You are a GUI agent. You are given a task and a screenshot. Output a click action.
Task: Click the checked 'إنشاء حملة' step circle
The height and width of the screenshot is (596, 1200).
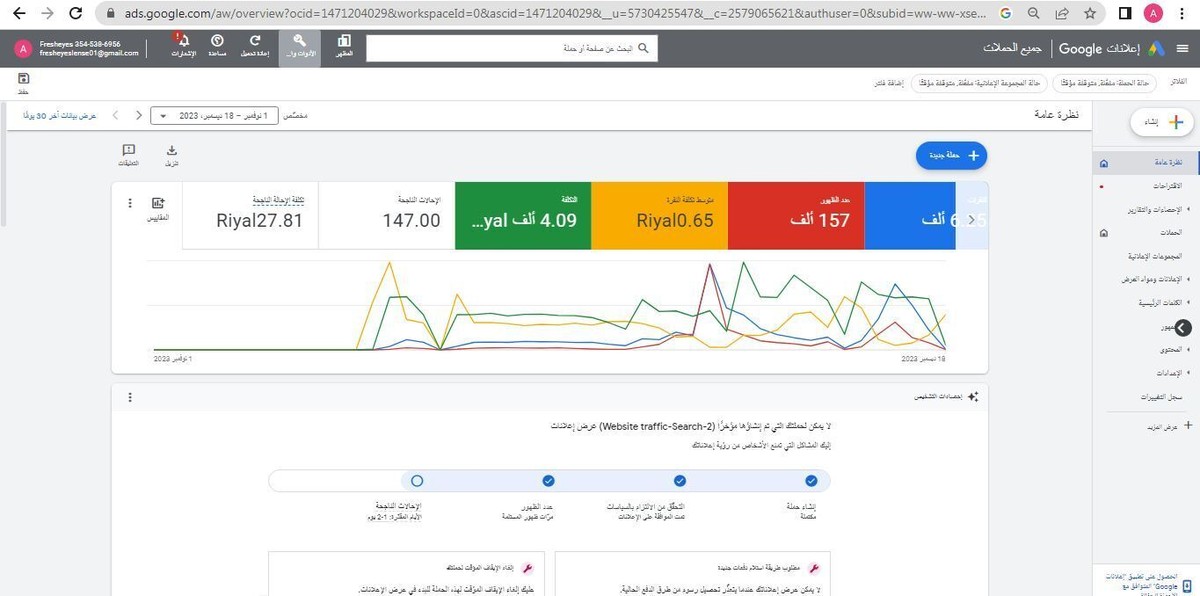(812, 480)
